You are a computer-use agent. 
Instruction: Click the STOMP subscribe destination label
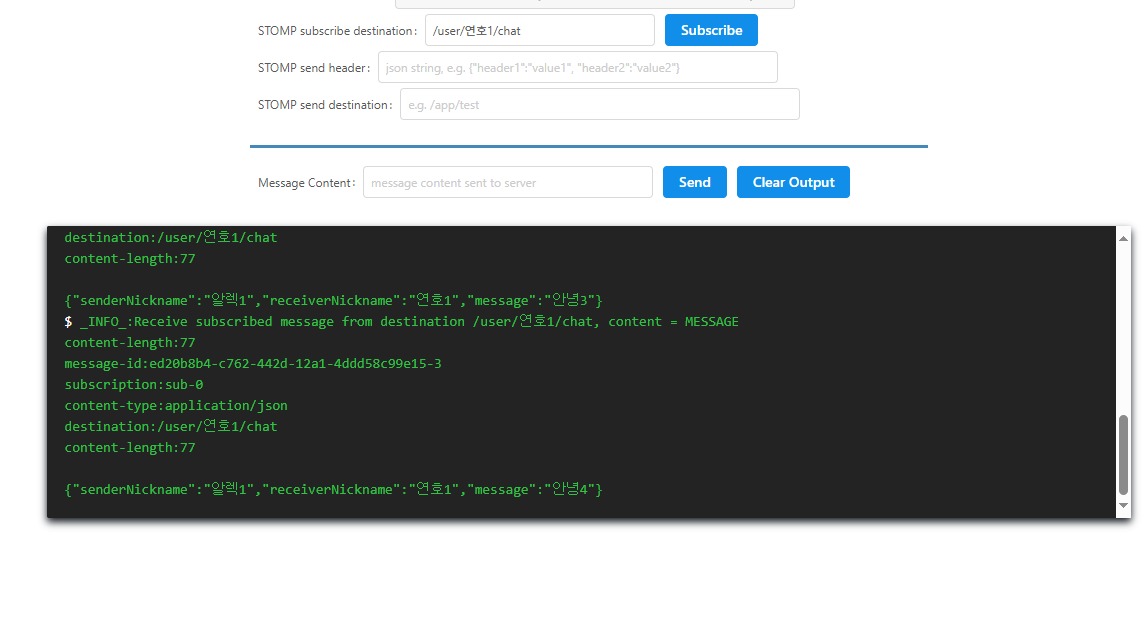[337, 31]
